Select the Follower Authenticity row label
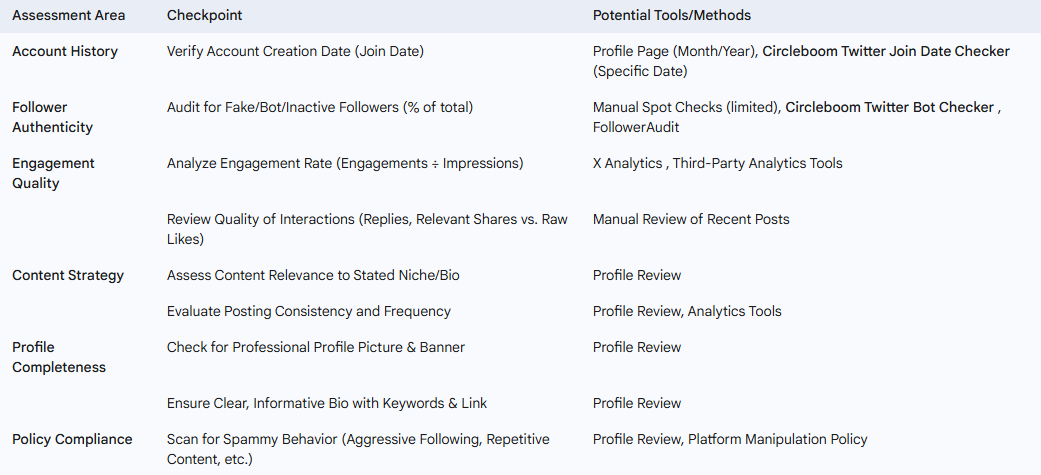The height and width of the screenshot is (475, 1041). click(52, 117)
